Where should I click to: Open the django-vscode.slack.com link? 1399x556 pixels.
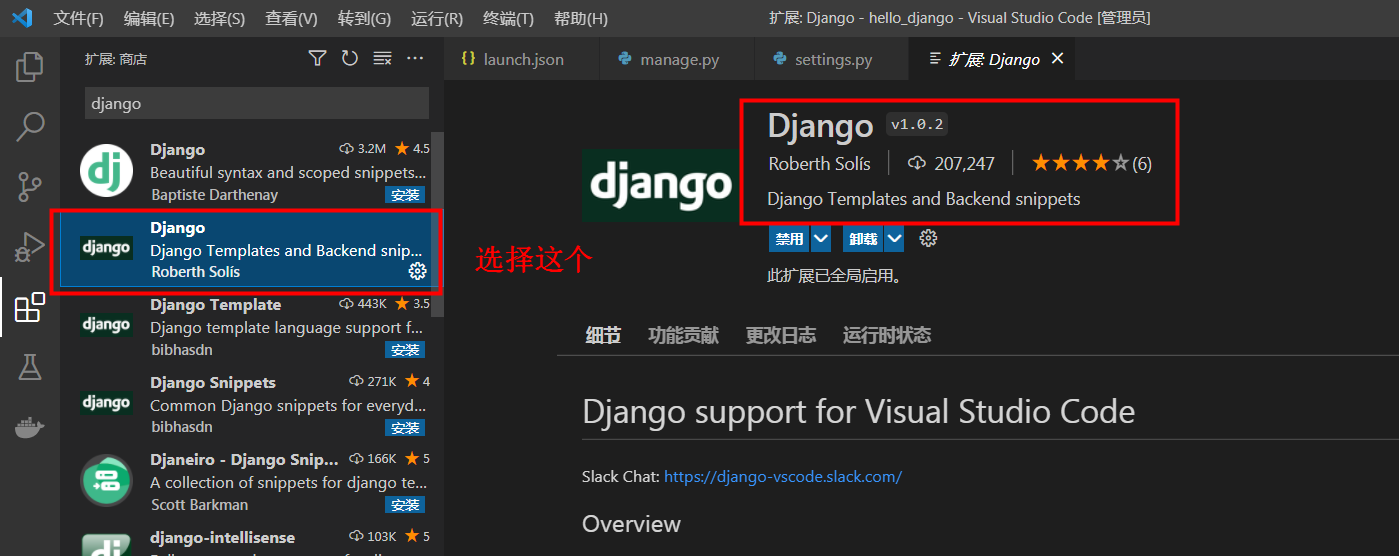(x=783, y=477)
